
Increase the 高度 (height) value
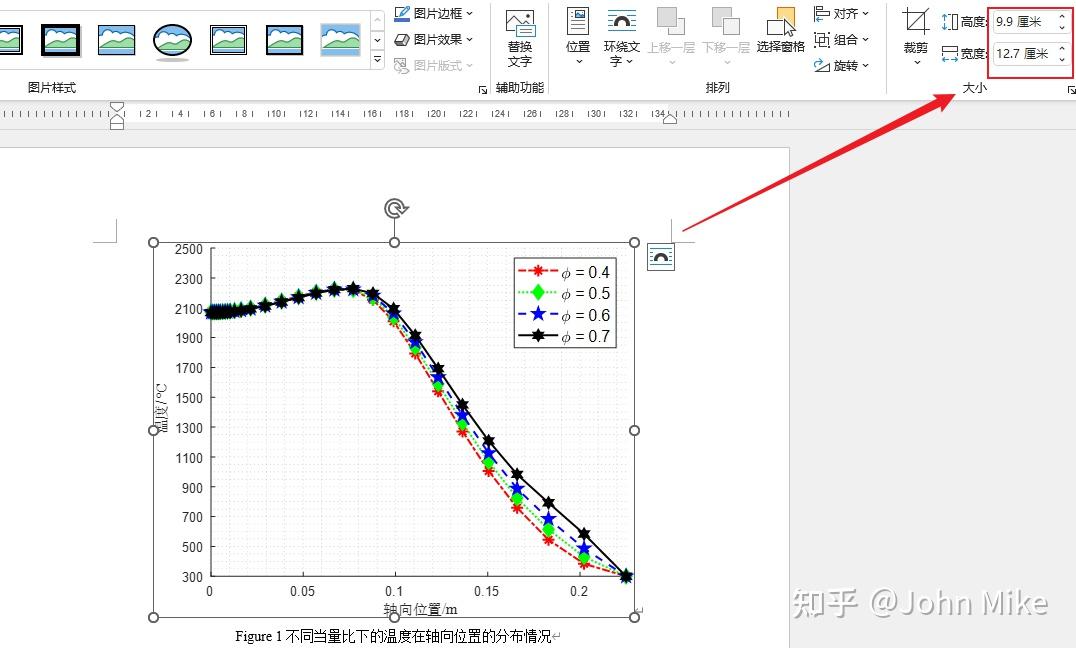[x=1062, y=16]
